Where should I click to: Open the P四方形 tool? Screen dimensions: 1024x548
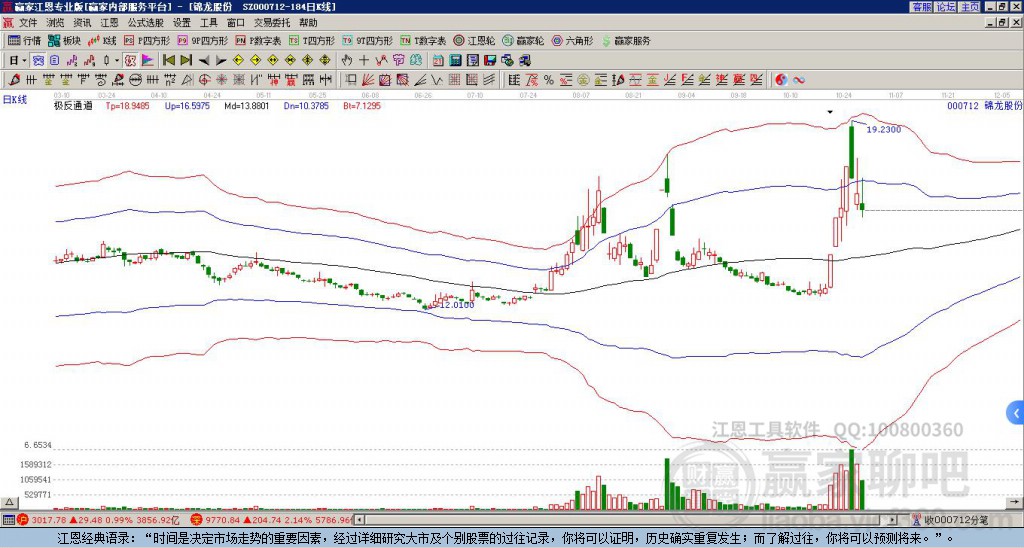[147, 40]
